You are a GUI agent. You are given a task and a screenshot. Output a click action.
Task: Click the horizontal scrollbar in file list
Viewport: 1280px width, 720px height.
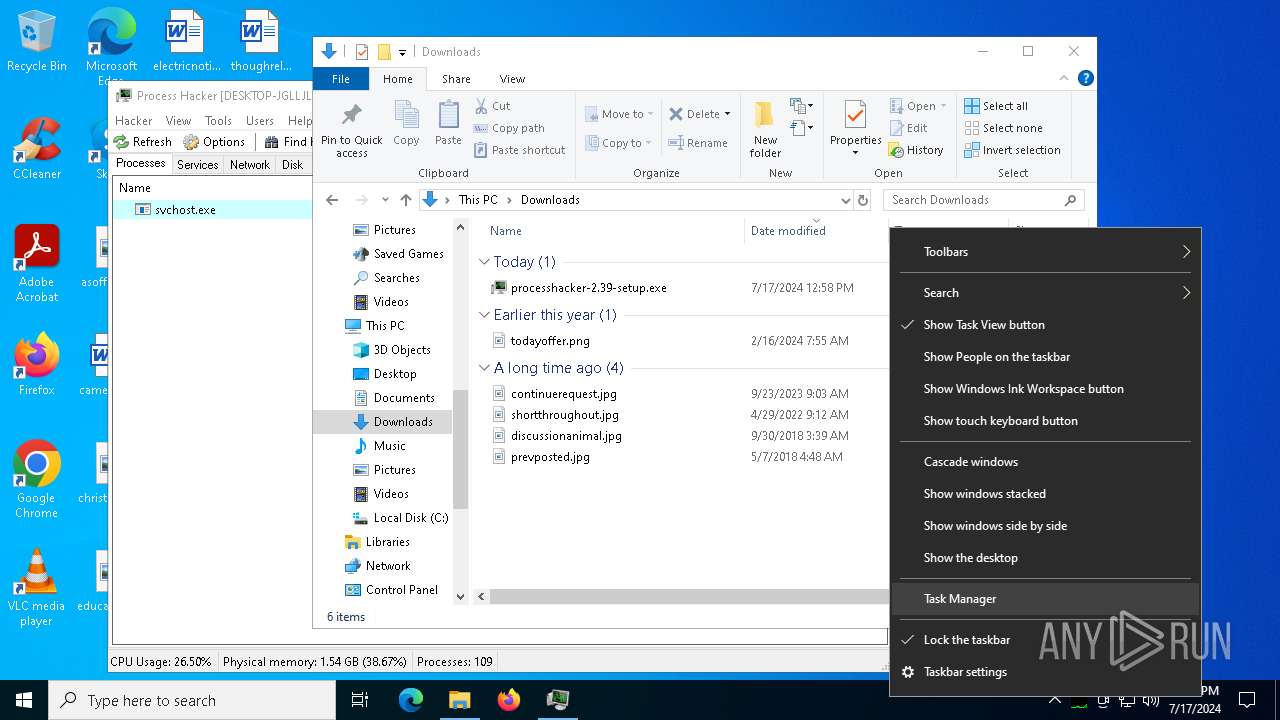(689, 596)
